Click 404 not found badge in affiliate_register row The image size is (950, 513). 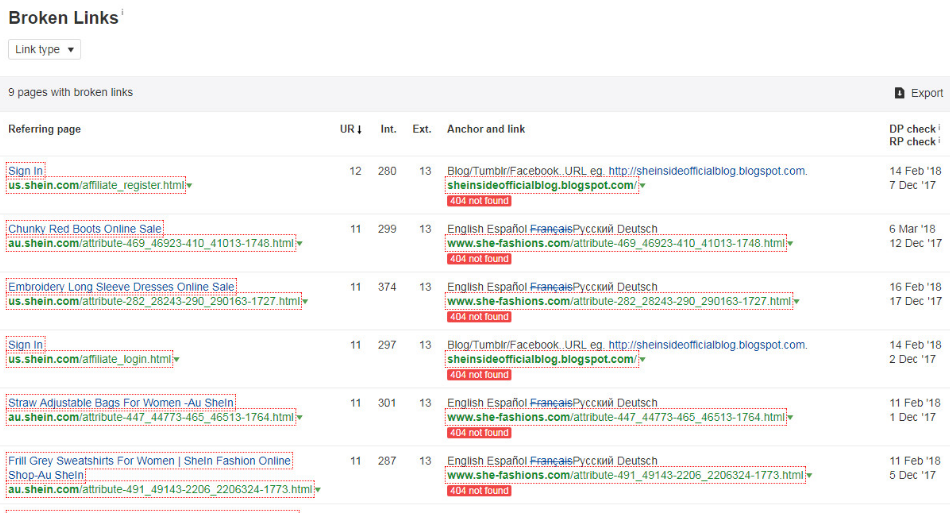tap(479, 201)
